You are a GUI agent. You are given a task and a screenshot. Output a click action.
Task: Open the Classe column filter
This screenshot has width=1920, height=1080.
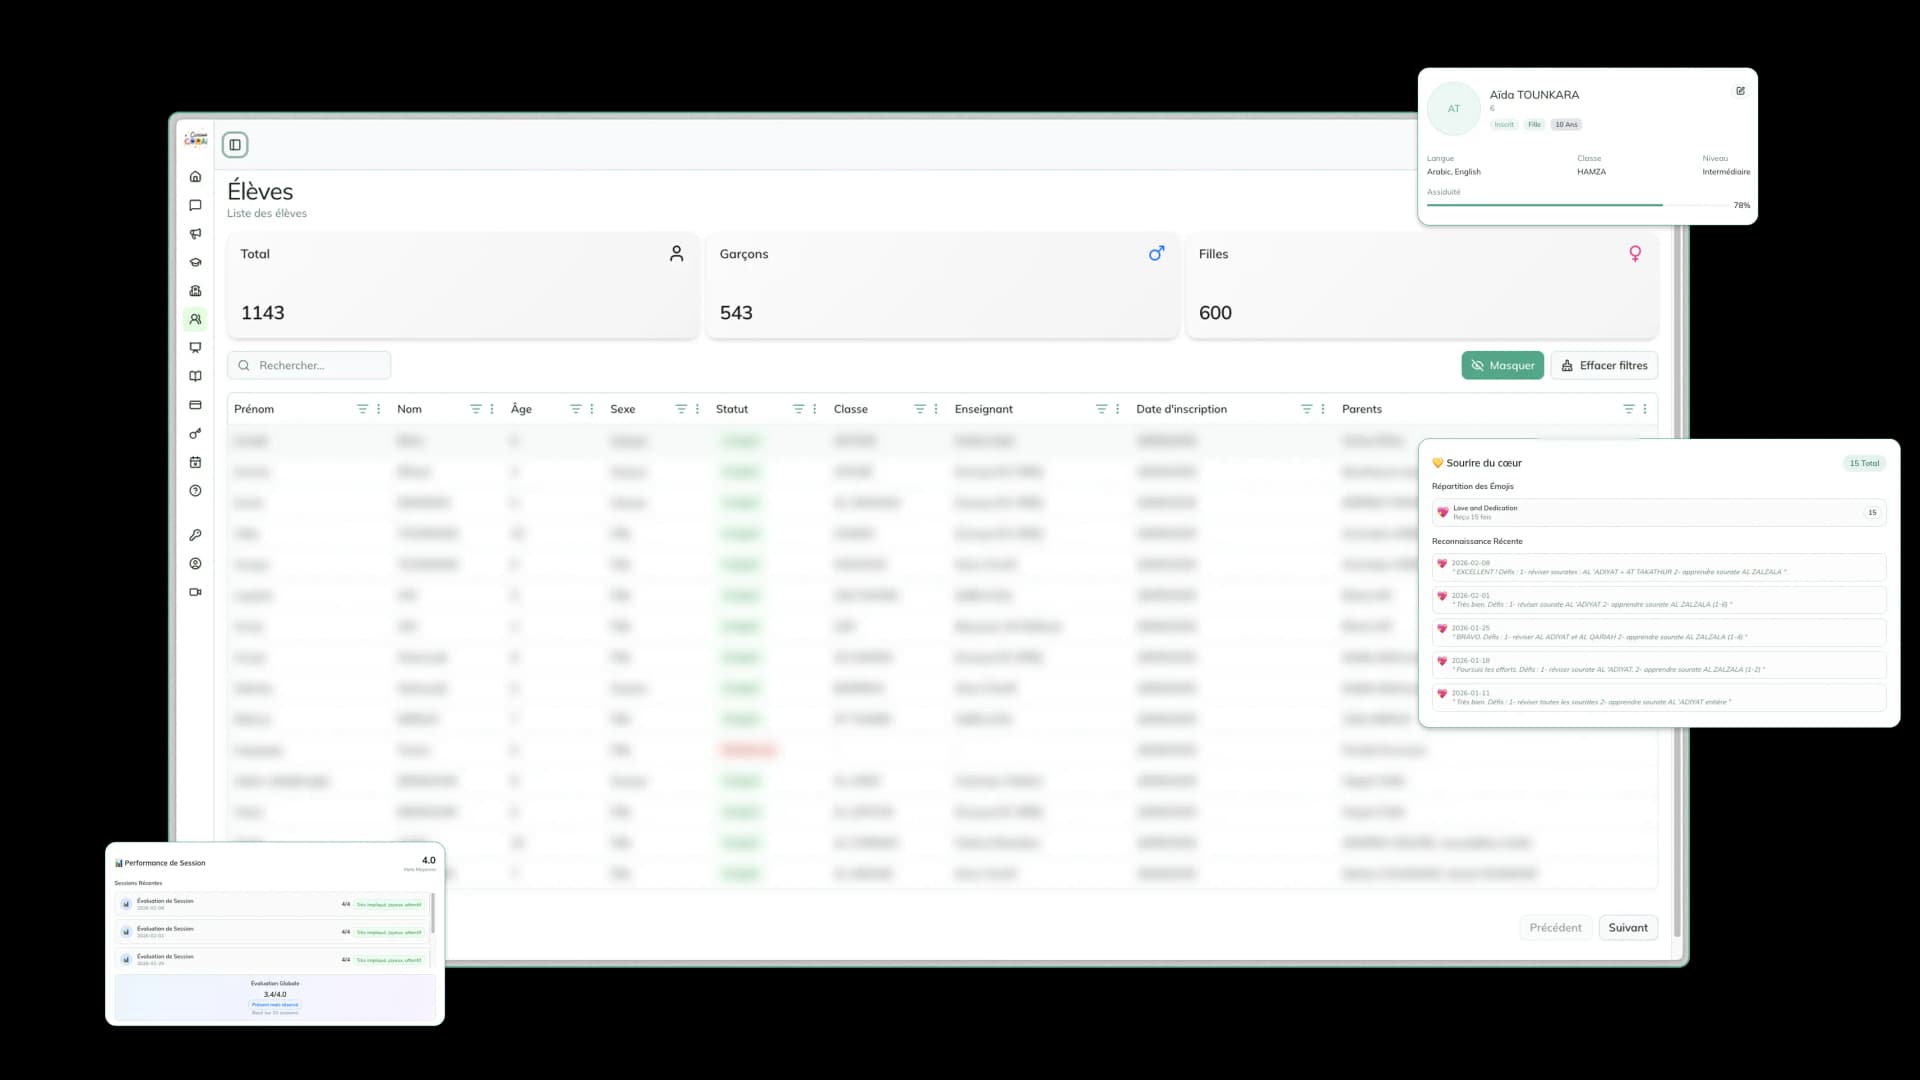(919, 409)
